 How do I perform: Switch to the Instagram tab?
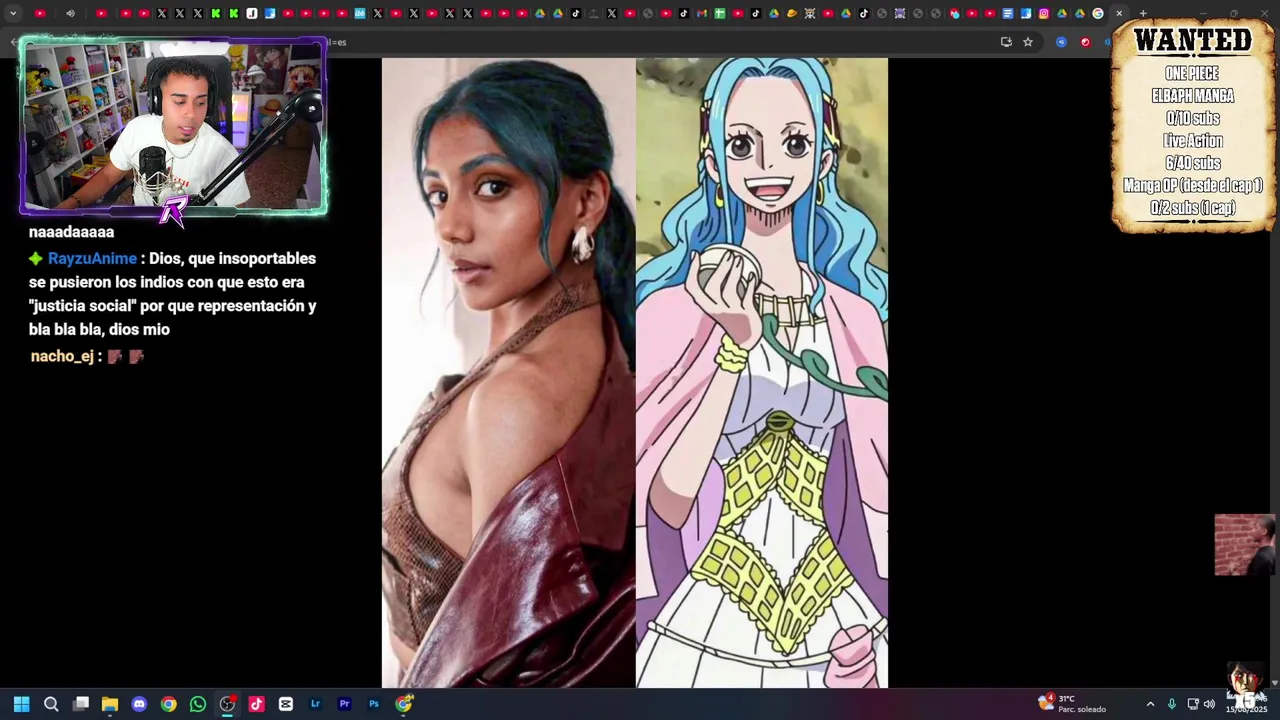(1044, 13)
